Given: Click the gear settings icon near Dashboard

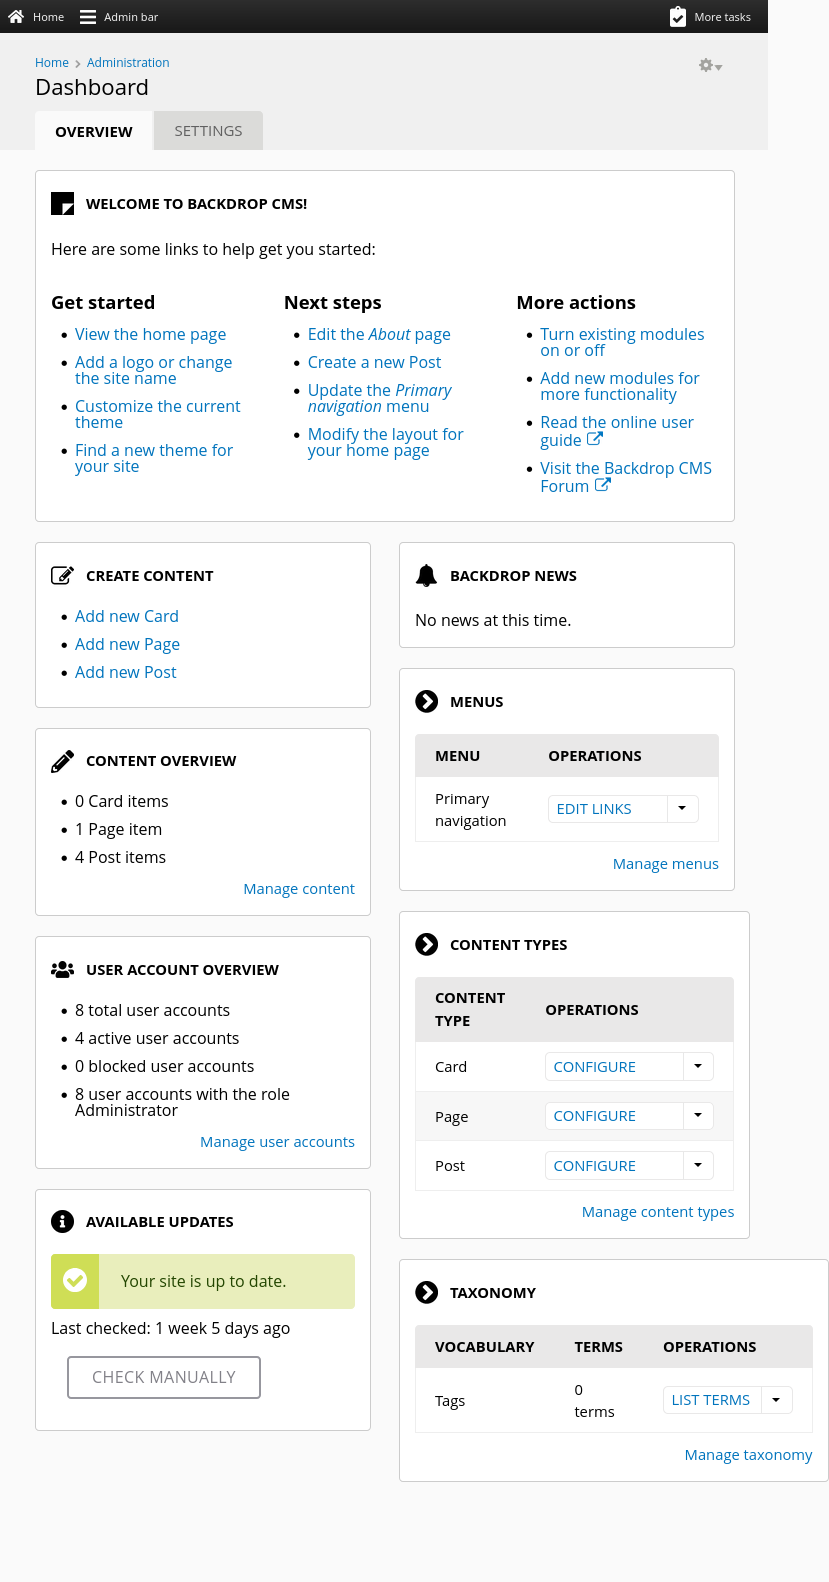Looking at the screenshot, I should click(709, 66).
